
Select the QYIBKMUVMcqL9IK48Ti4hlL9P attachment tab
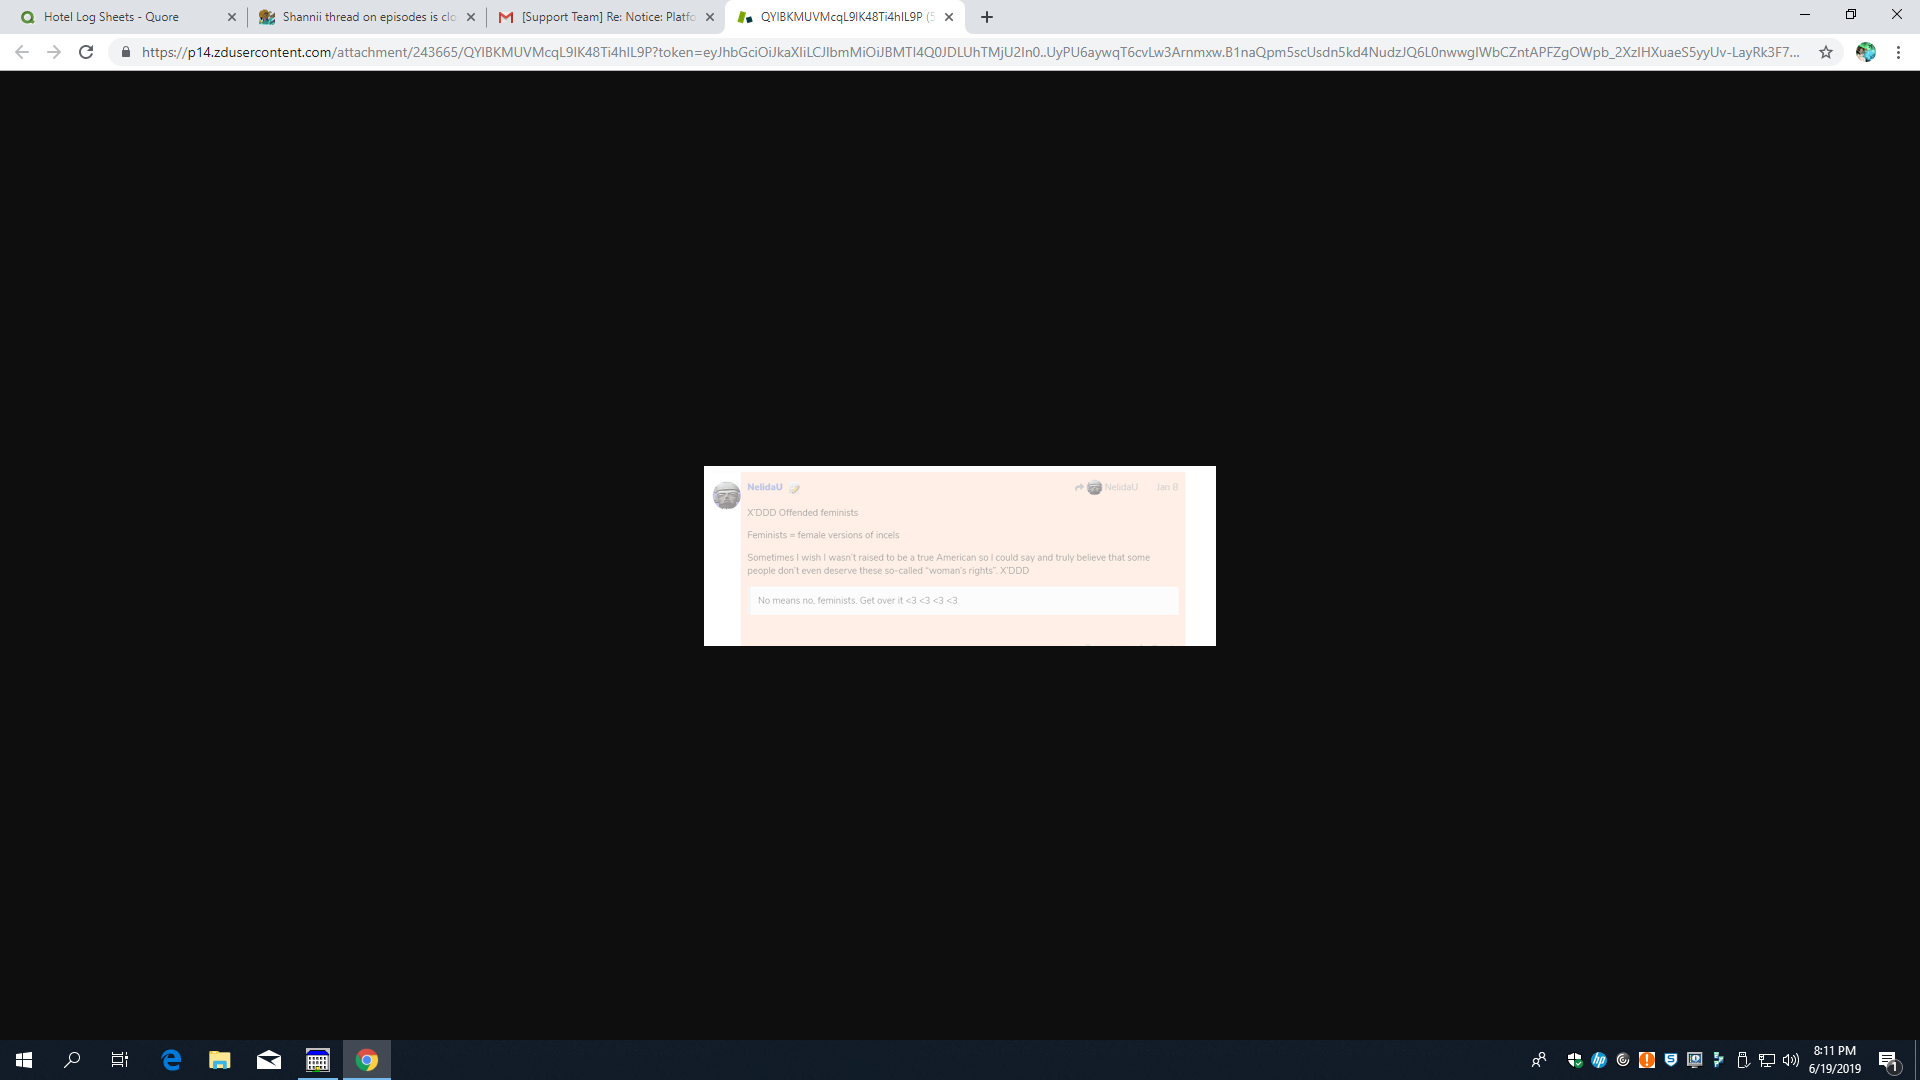pos(845,17)
